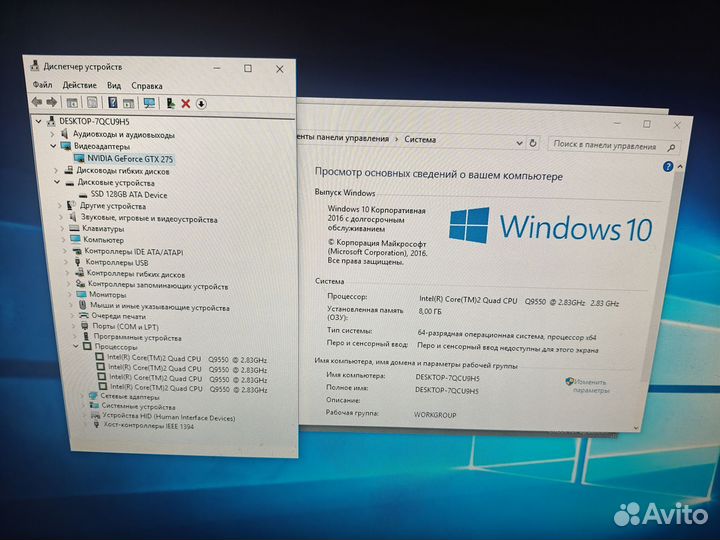The width and height of the screenshot is (720, 540).
Task: Collapse the Процессоры category
Action: tap(74, 346)
